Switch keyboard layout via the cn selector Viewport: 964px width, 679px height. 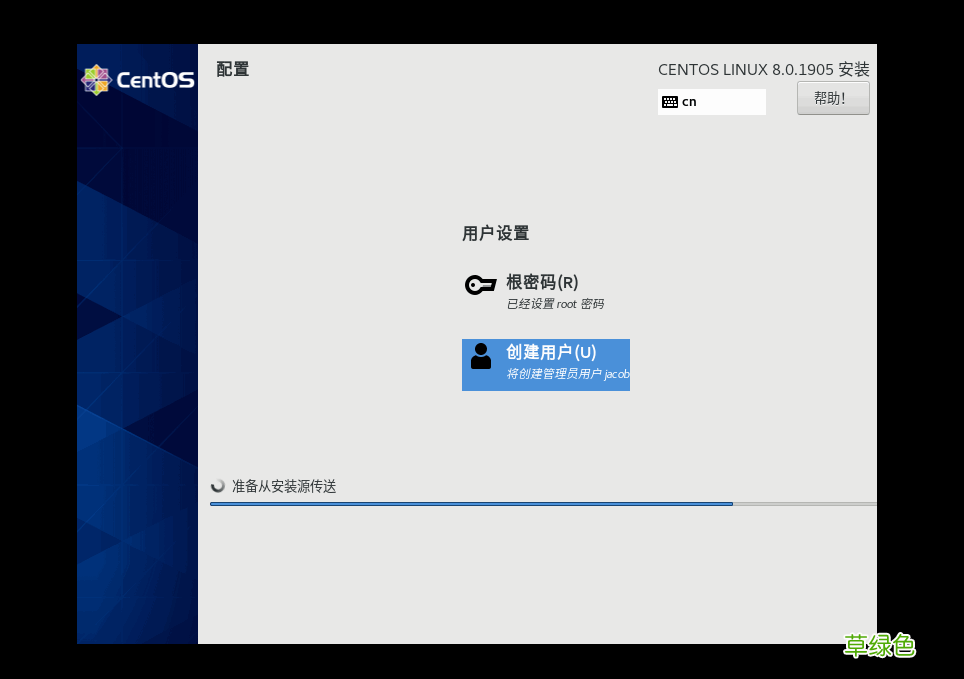pyautogui.click(x=711, y=101)
